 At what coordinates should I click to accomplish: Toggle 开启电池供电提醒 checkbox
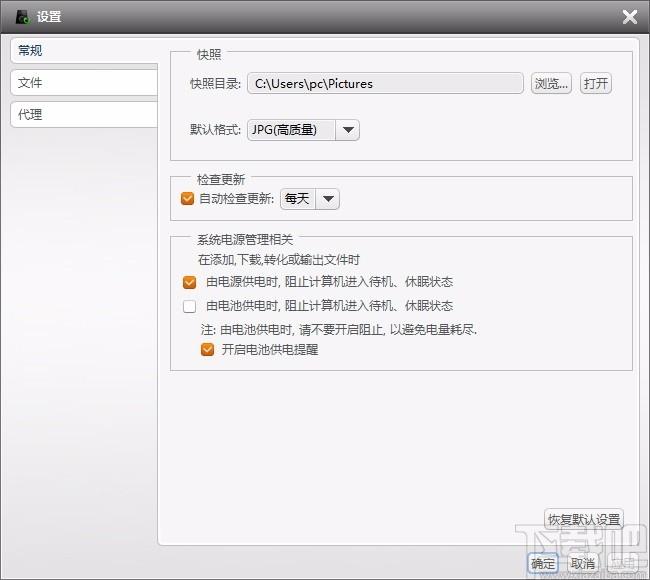click(x=207, y=349)
